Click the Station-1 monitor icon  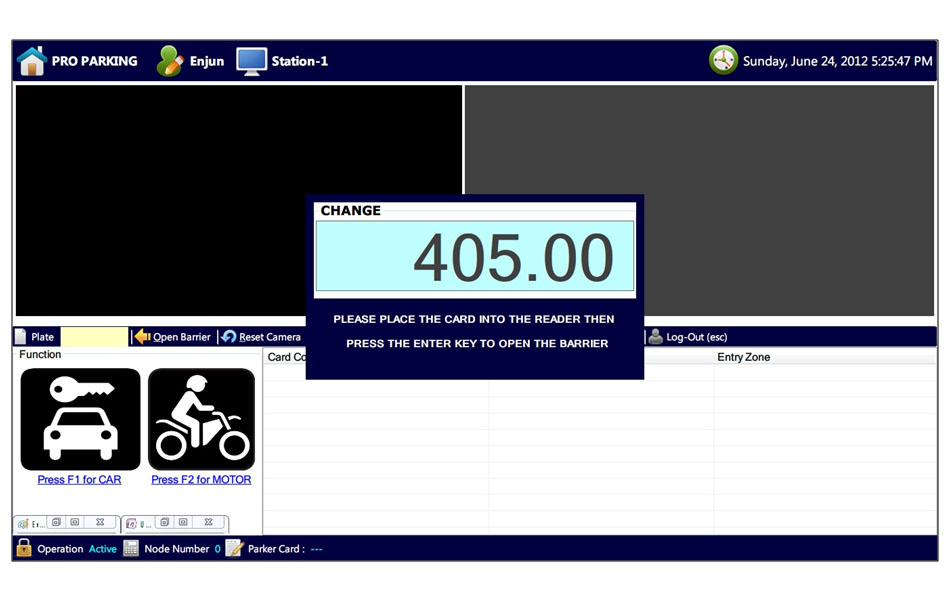pos(251,61)
